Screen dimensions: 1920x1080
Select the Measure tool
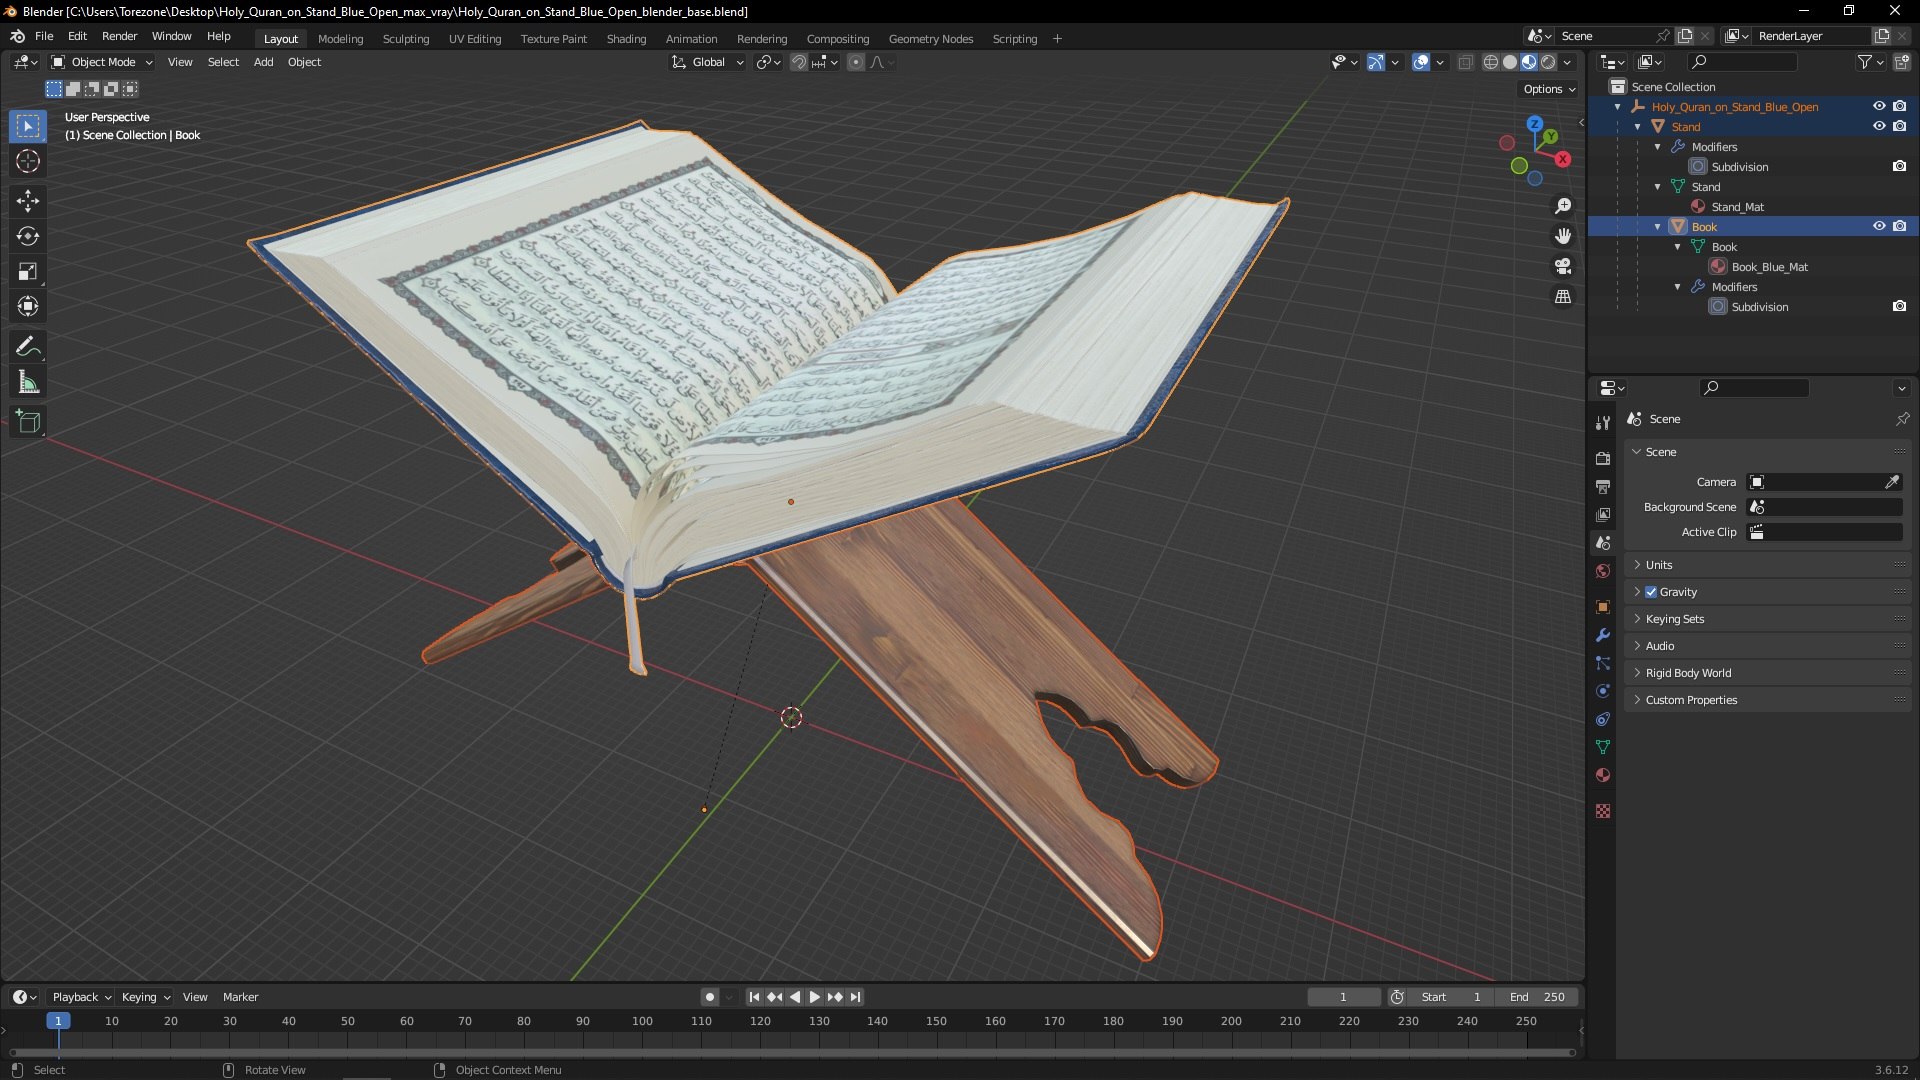[x=28, y=382]
